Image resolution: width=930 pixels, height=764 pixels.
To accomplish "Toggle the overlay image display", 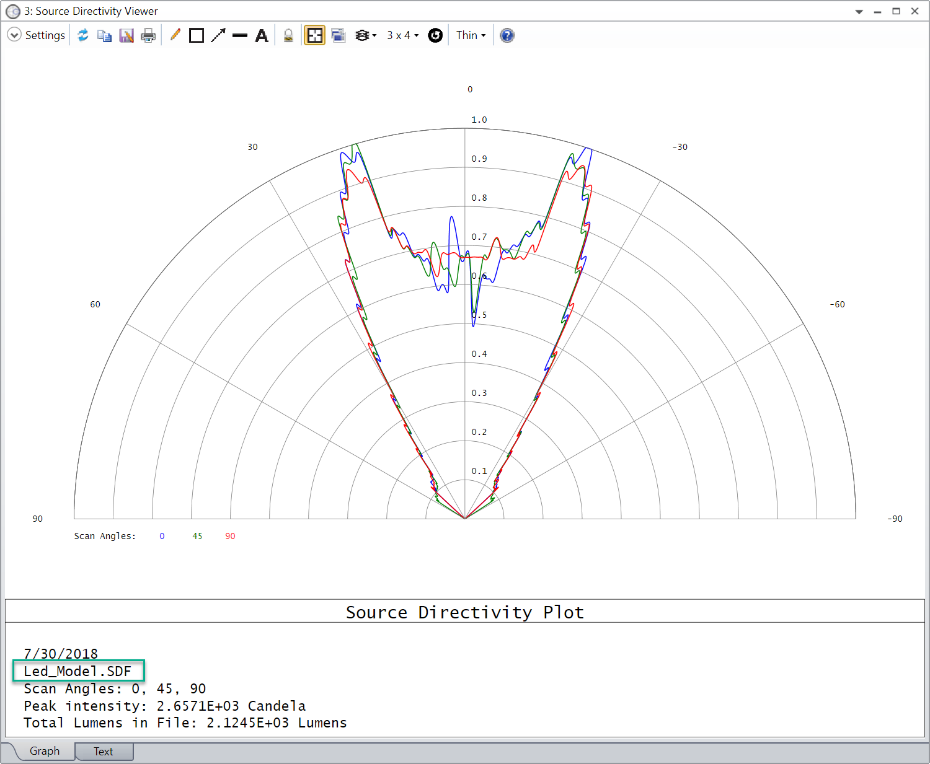I will (337, 35).
